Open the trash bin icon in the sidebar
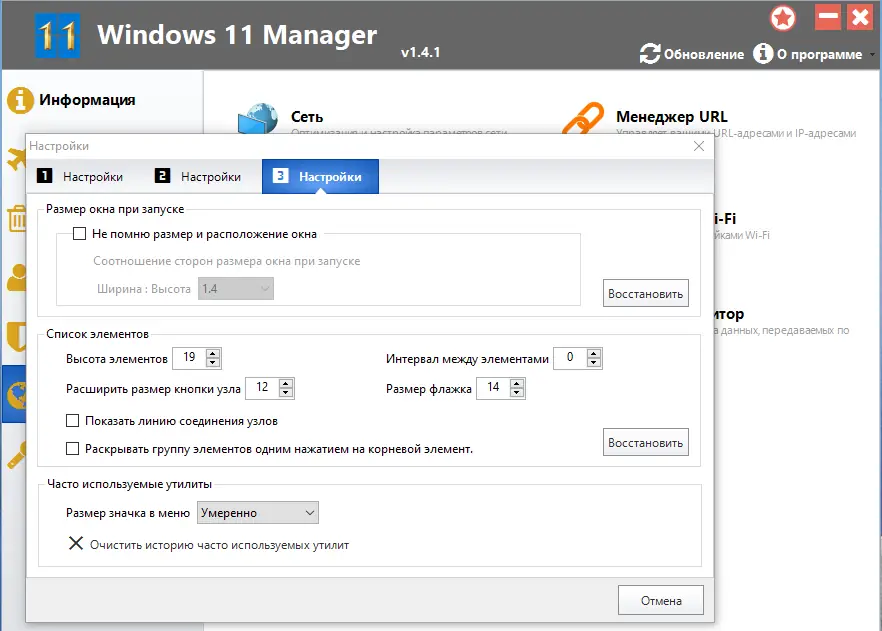This screenshot has height=631, width=882. [x=17, y=218]
